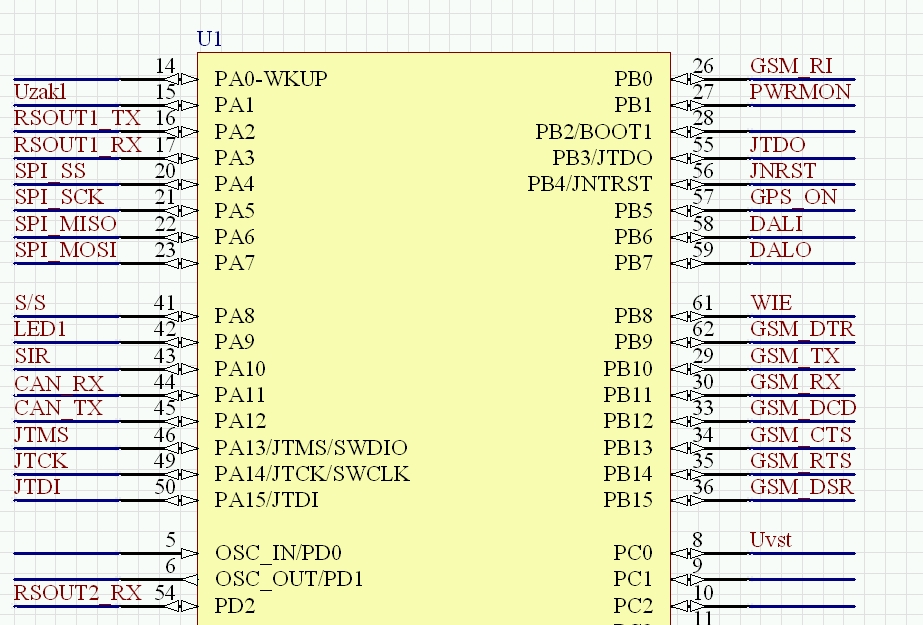
Task: Select the RSOUT1_TX net label
Action: click(x=77, y=118)
